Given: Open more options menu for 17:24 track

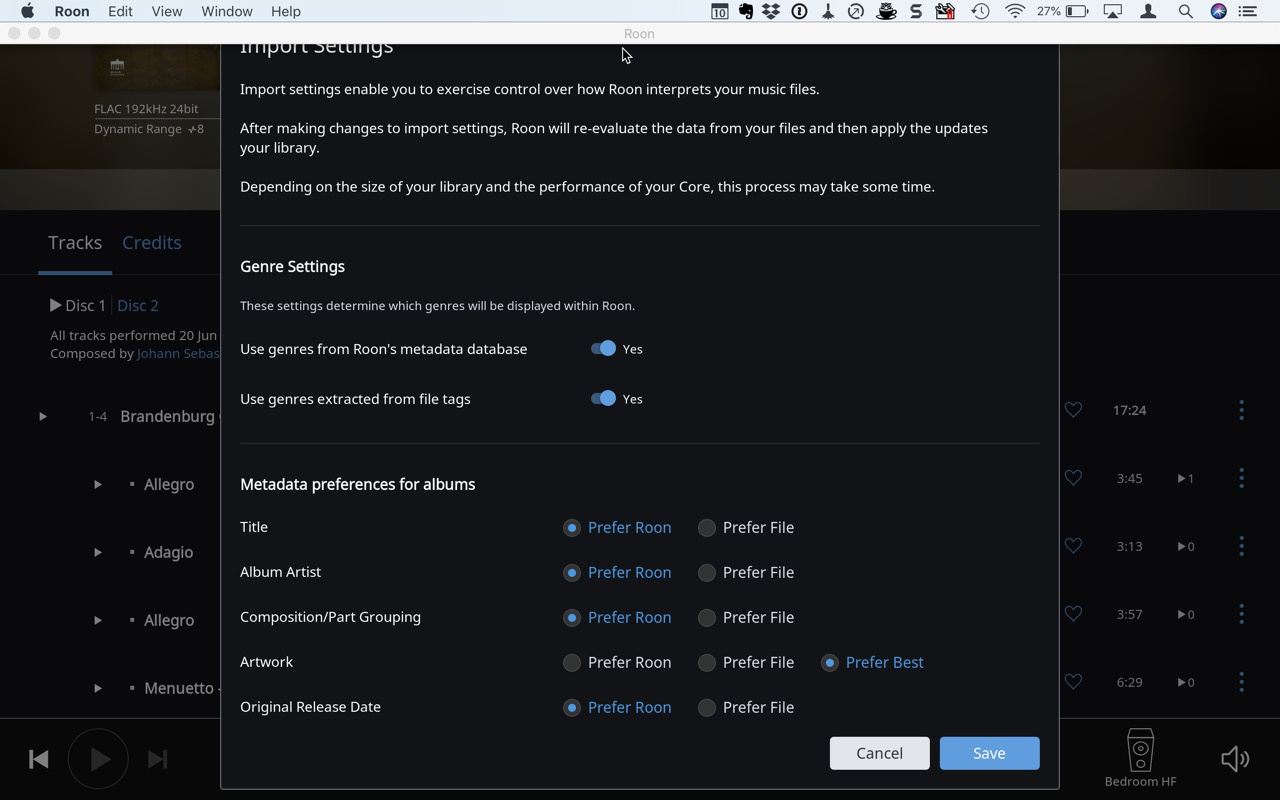Looking at the screenshot, I should tap(1241, 410).
